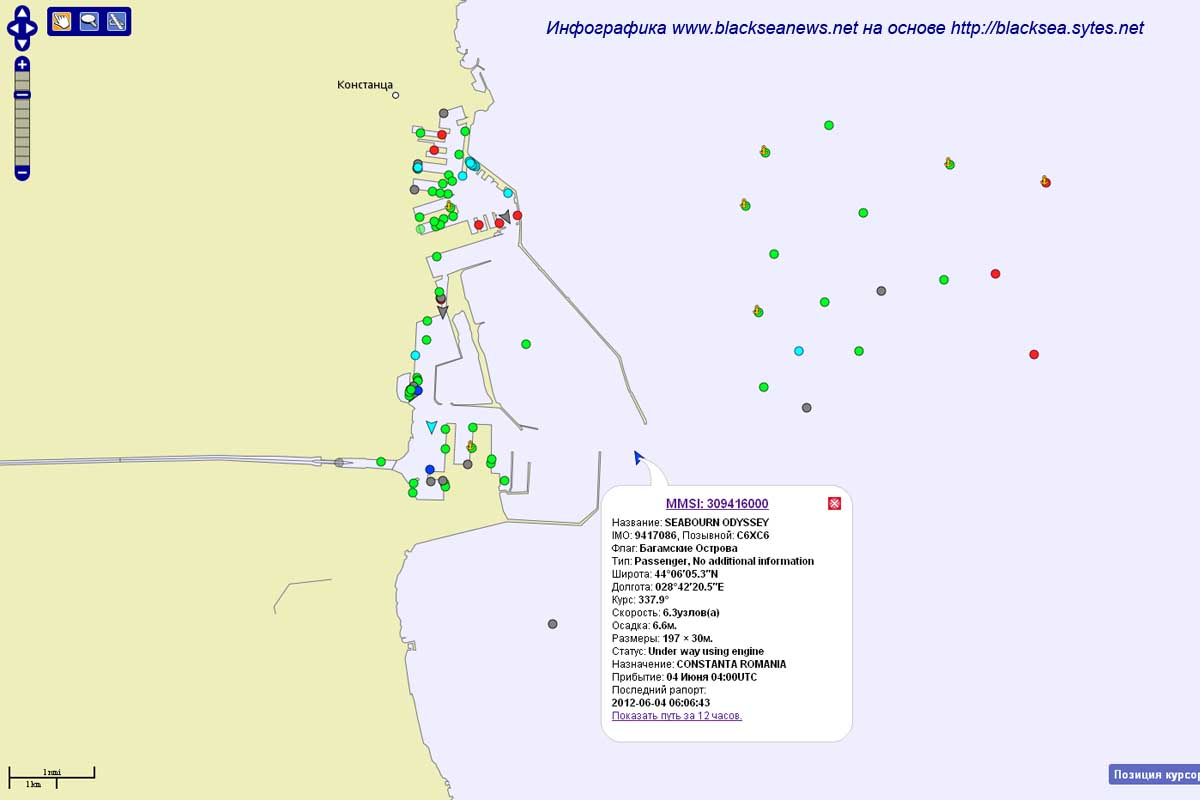Pan the map right with arrow
Screen dimensions: 1200x800
pos(32,28)
